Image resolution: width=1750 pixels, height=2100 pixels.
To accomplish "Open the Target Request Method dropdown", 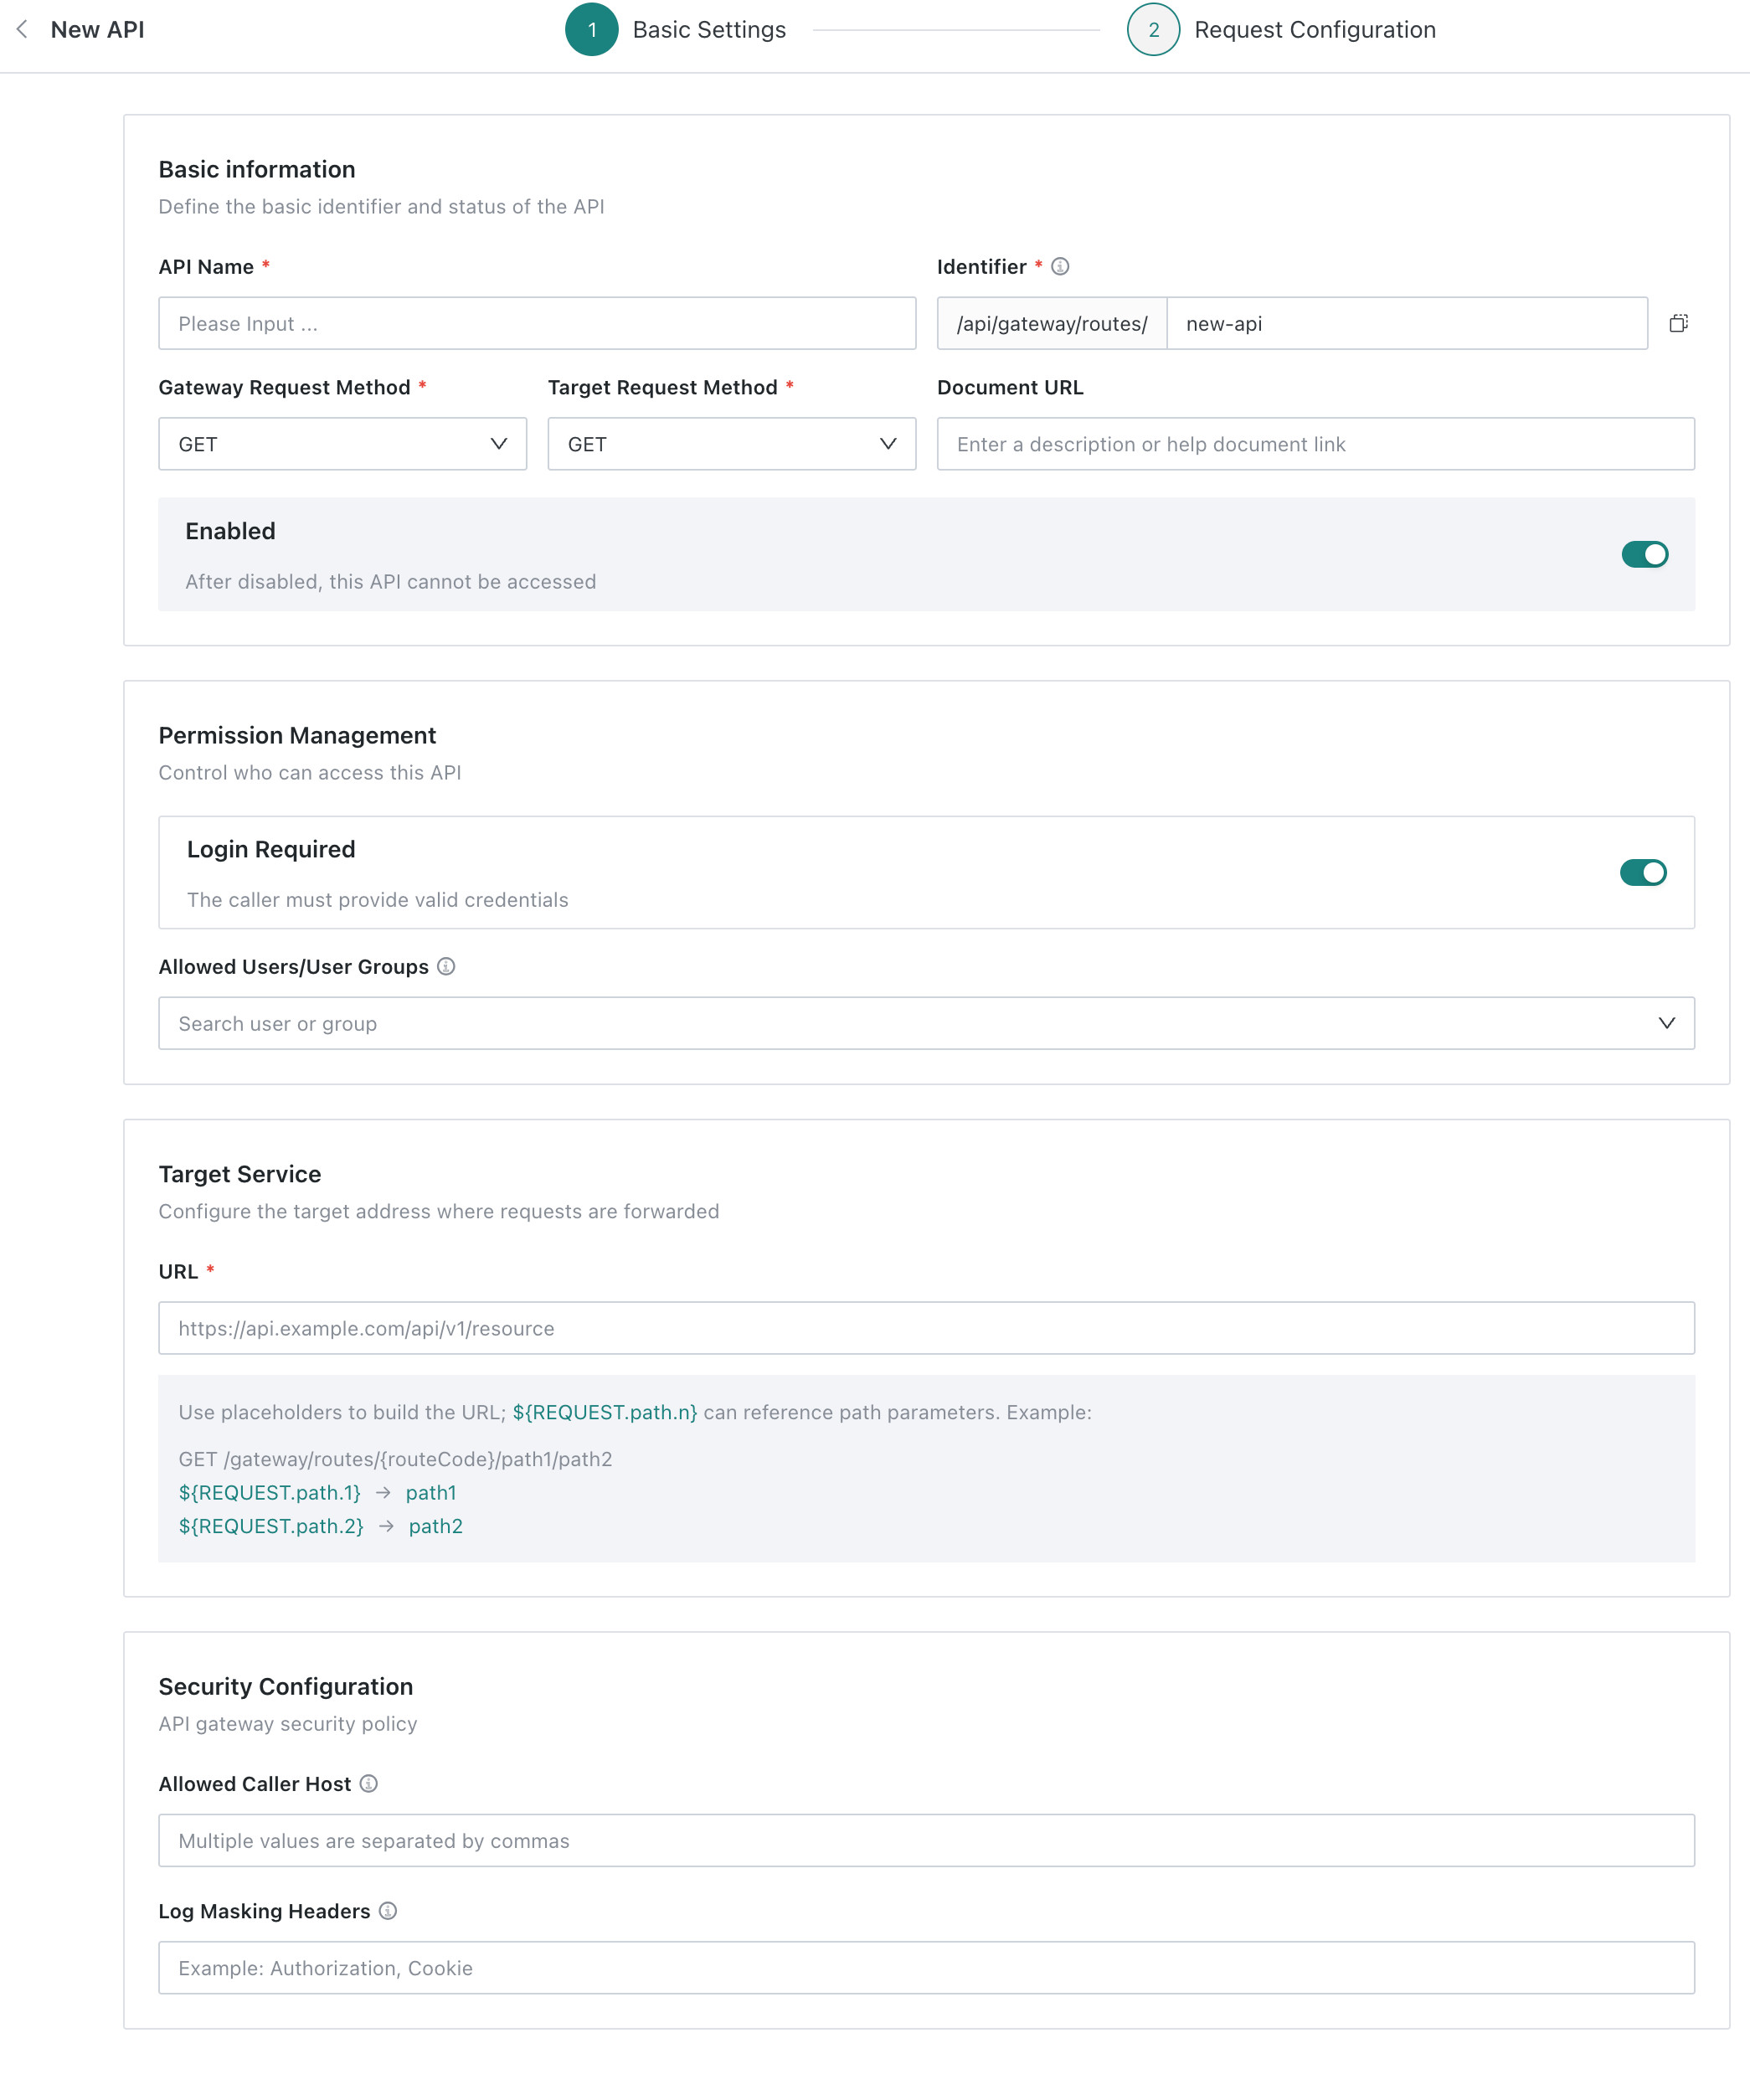I will (731, 444).
